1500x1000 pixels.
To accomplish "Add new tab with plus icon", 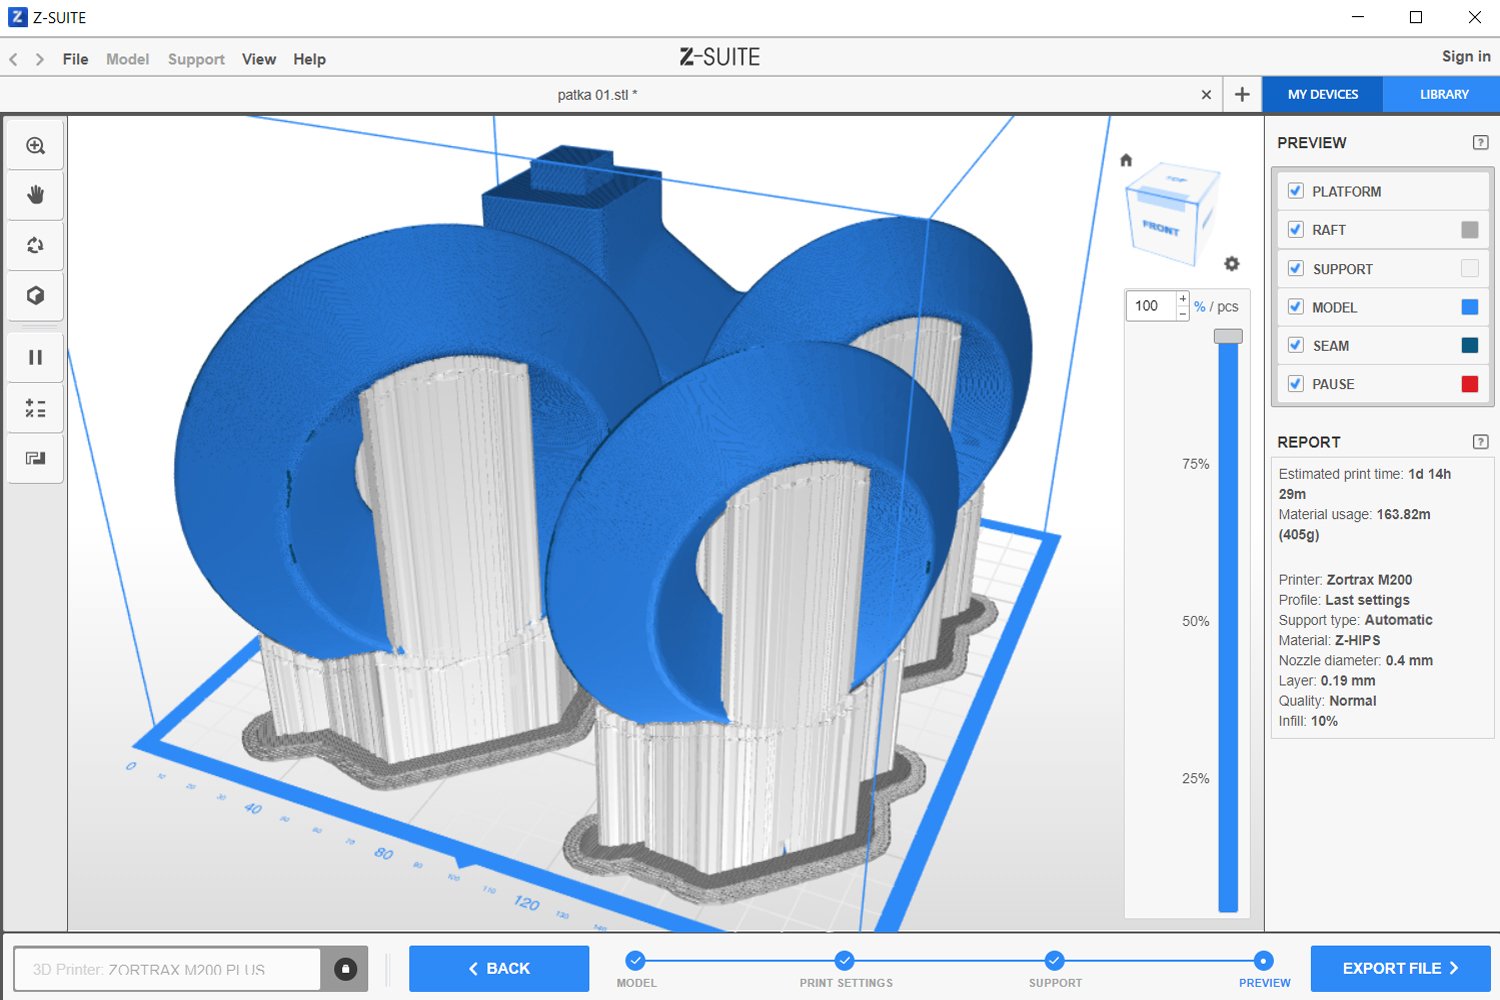I will [1242, 94].
